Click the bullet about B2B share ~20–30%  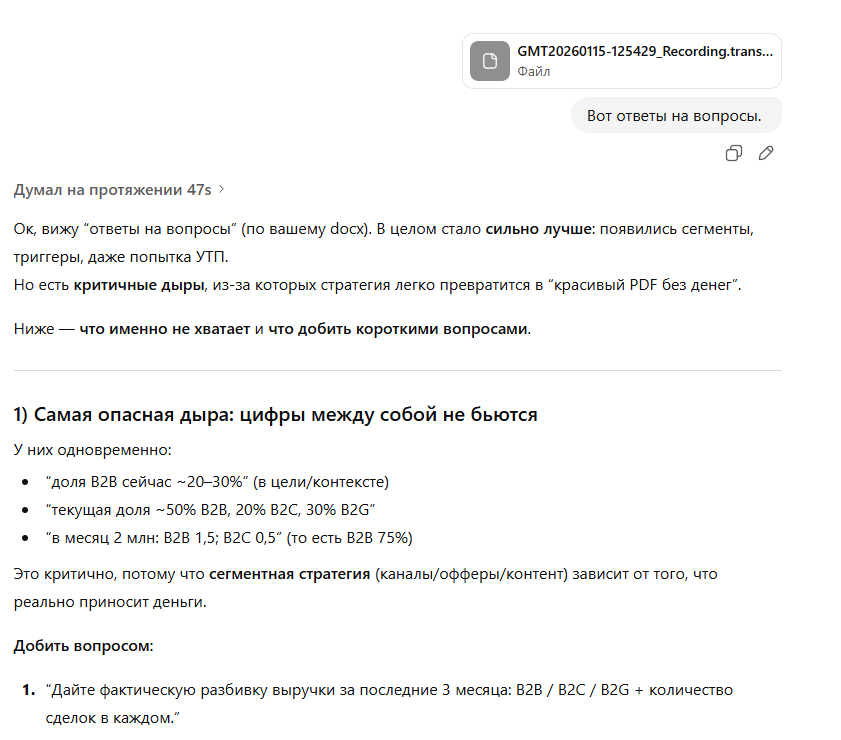tap(217, 481)
